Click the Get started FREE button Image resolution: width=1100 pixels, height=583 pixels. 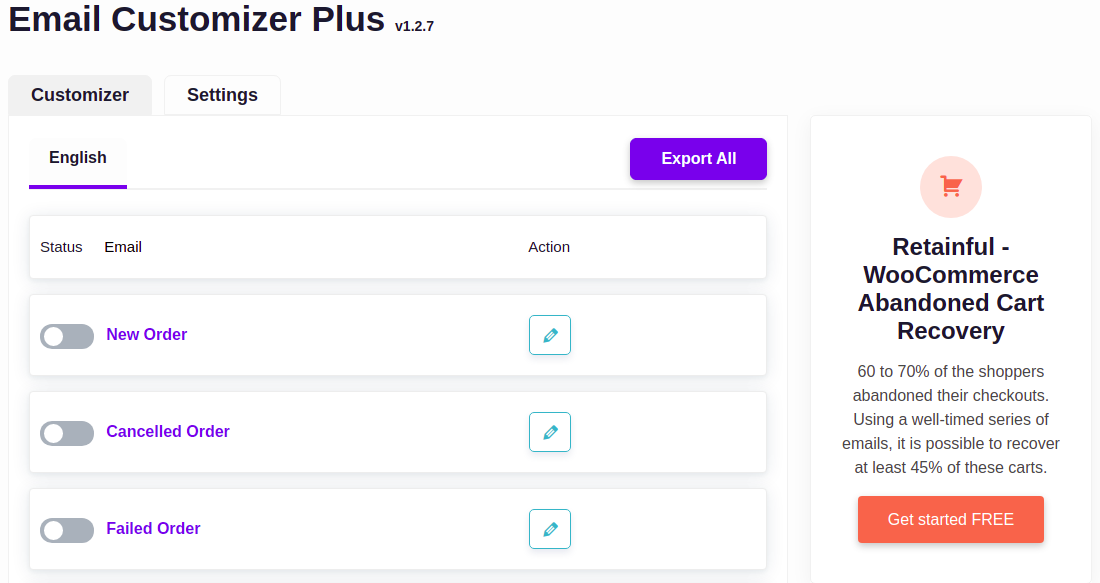(x=951, y=520)
